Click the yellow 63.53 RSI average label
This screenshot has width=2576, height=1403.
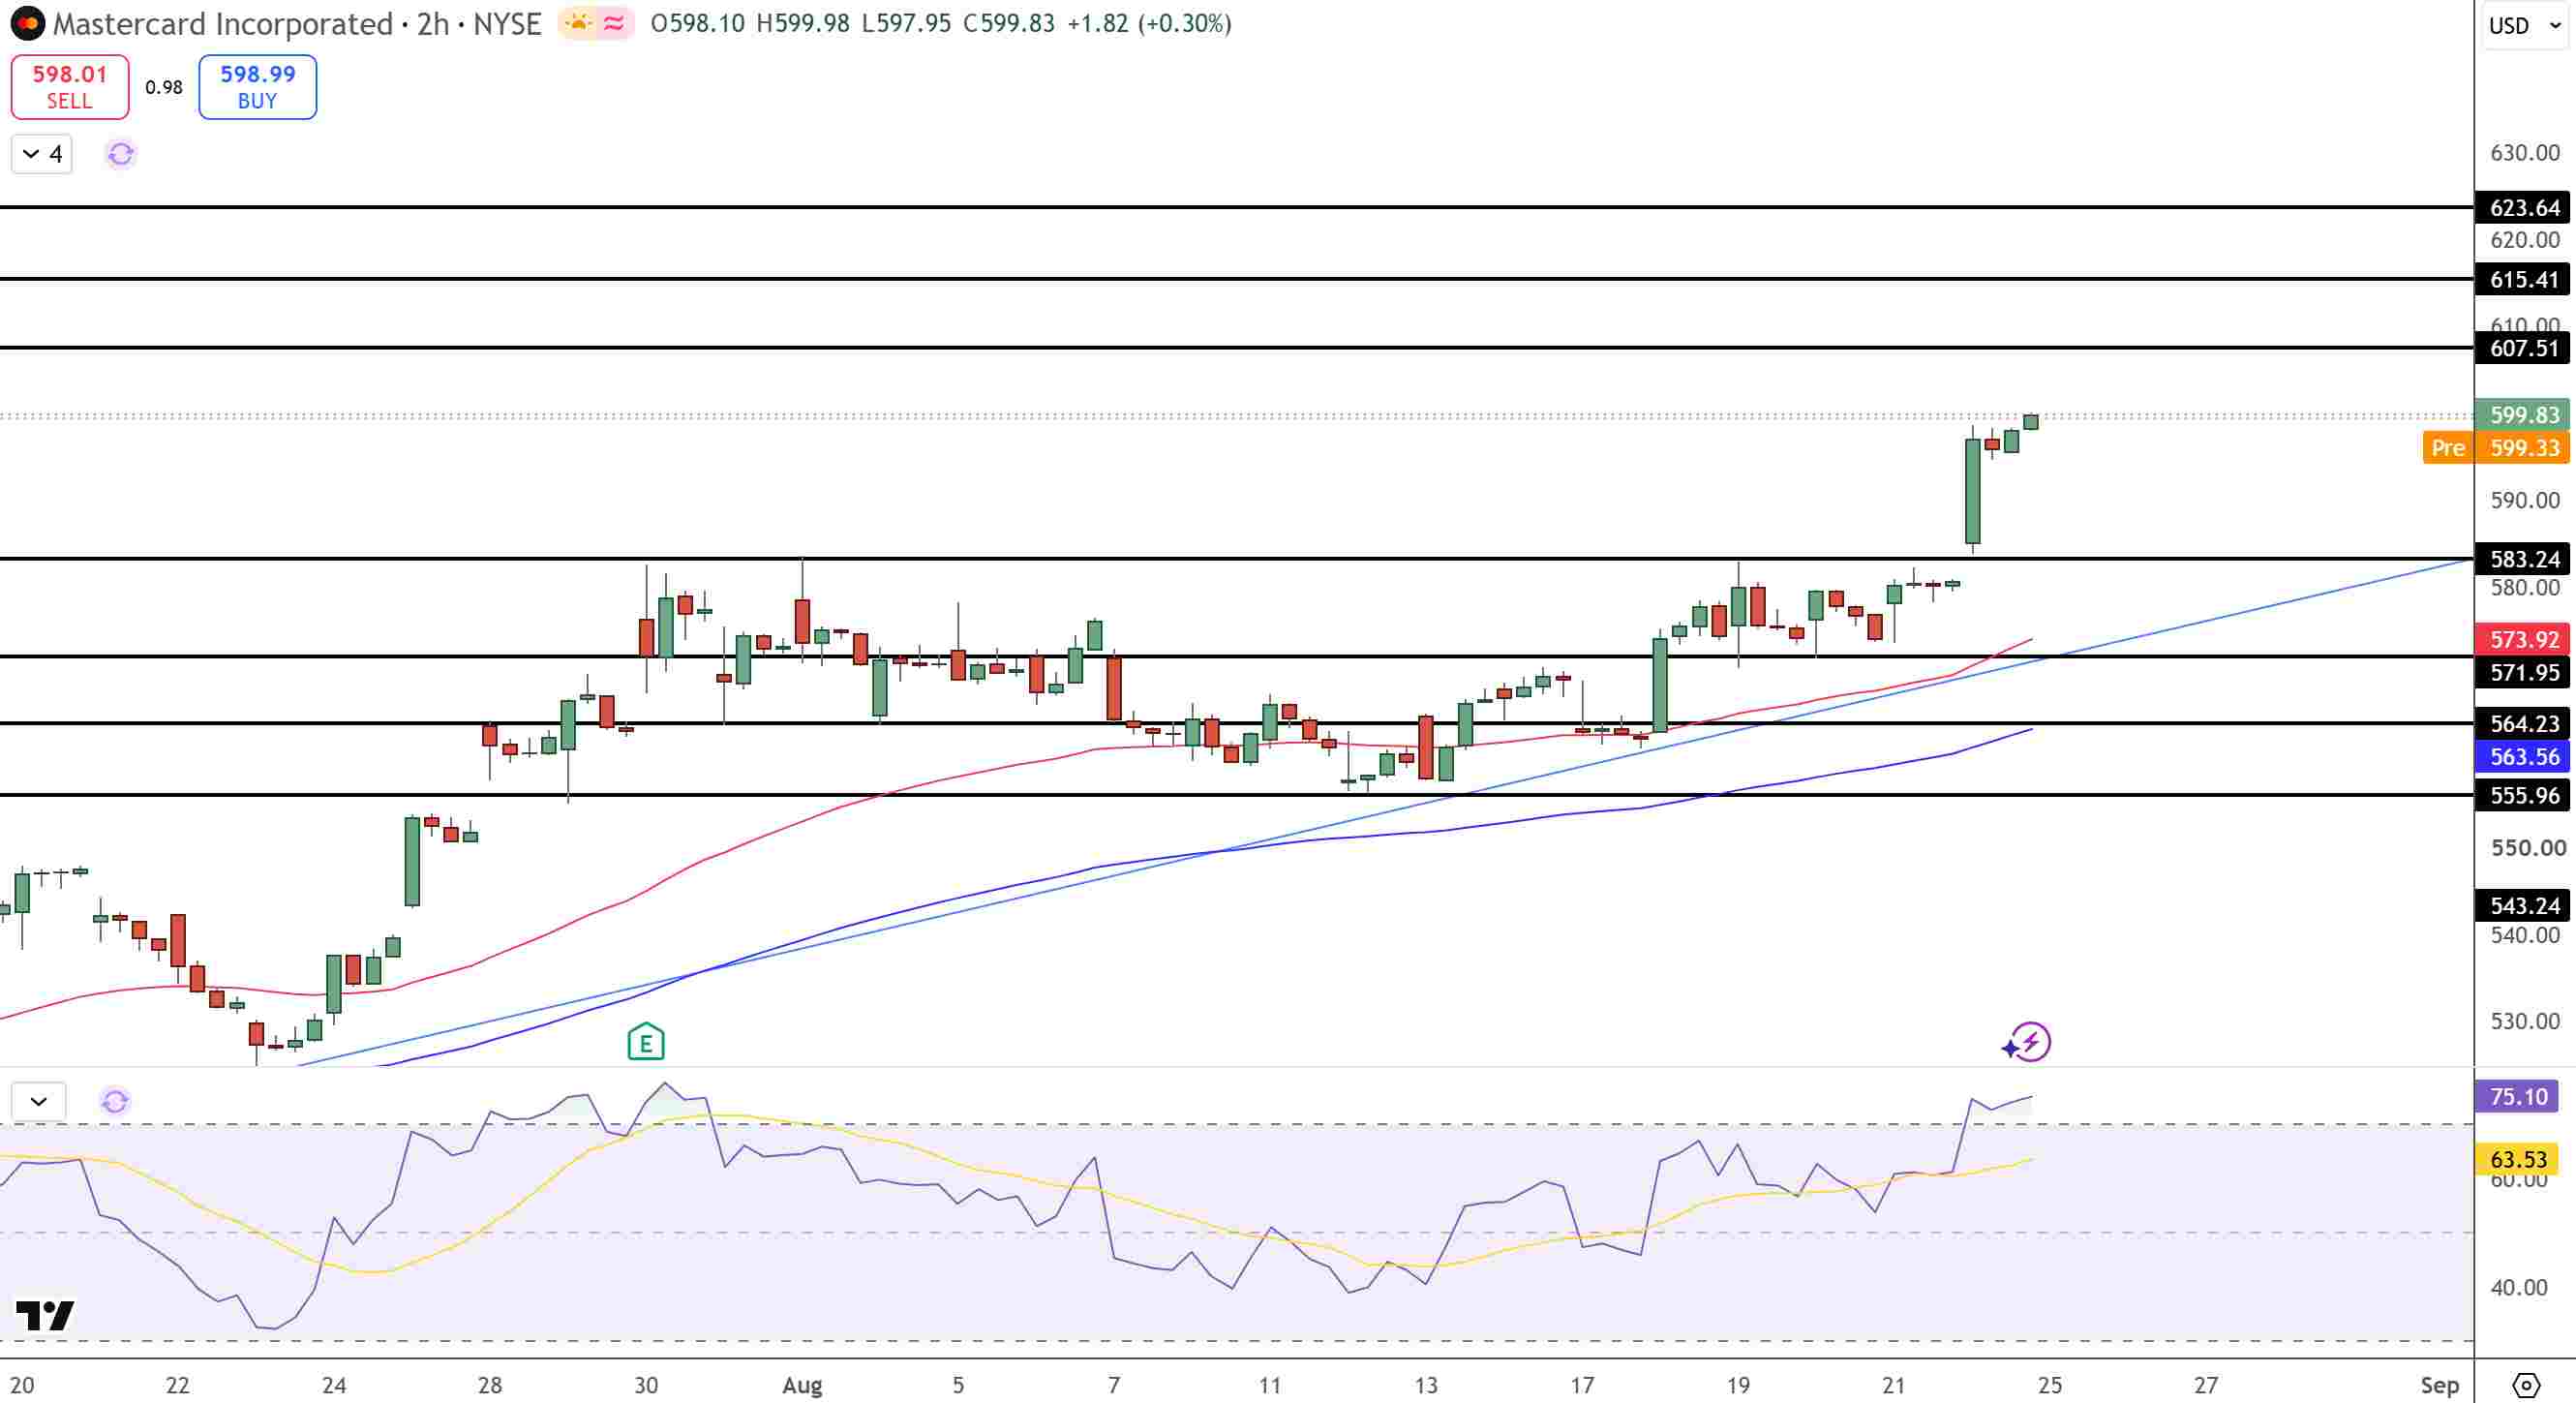2517,1159
